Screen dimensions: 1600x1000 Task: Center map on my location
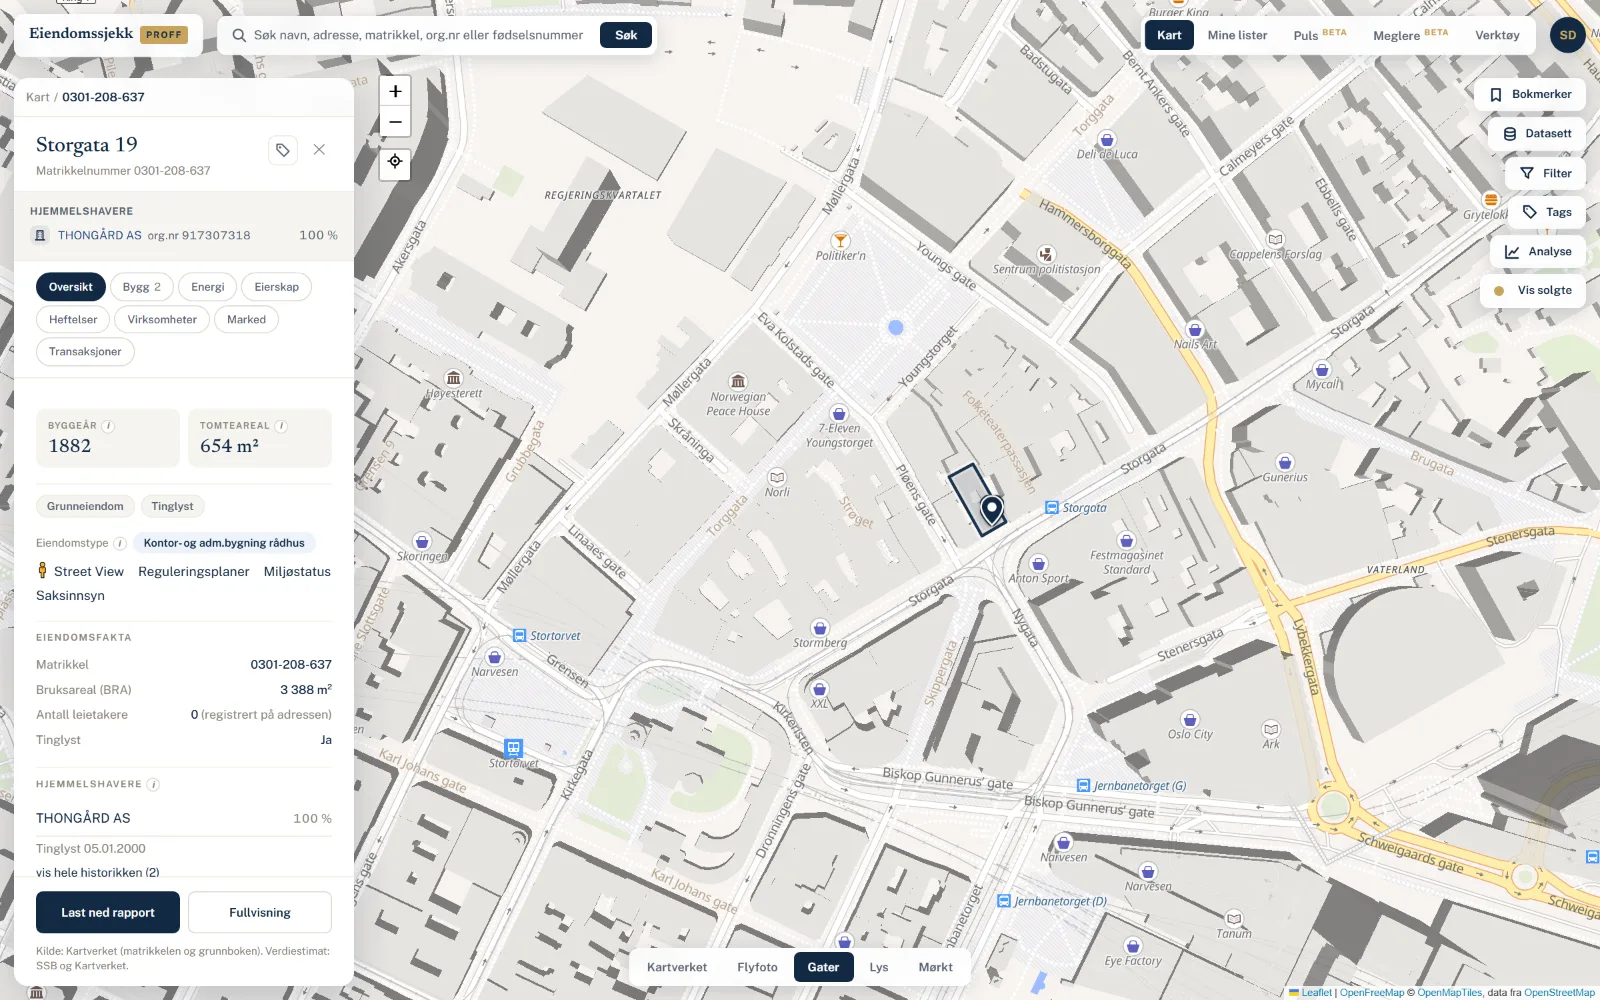[x=395, y=162]
